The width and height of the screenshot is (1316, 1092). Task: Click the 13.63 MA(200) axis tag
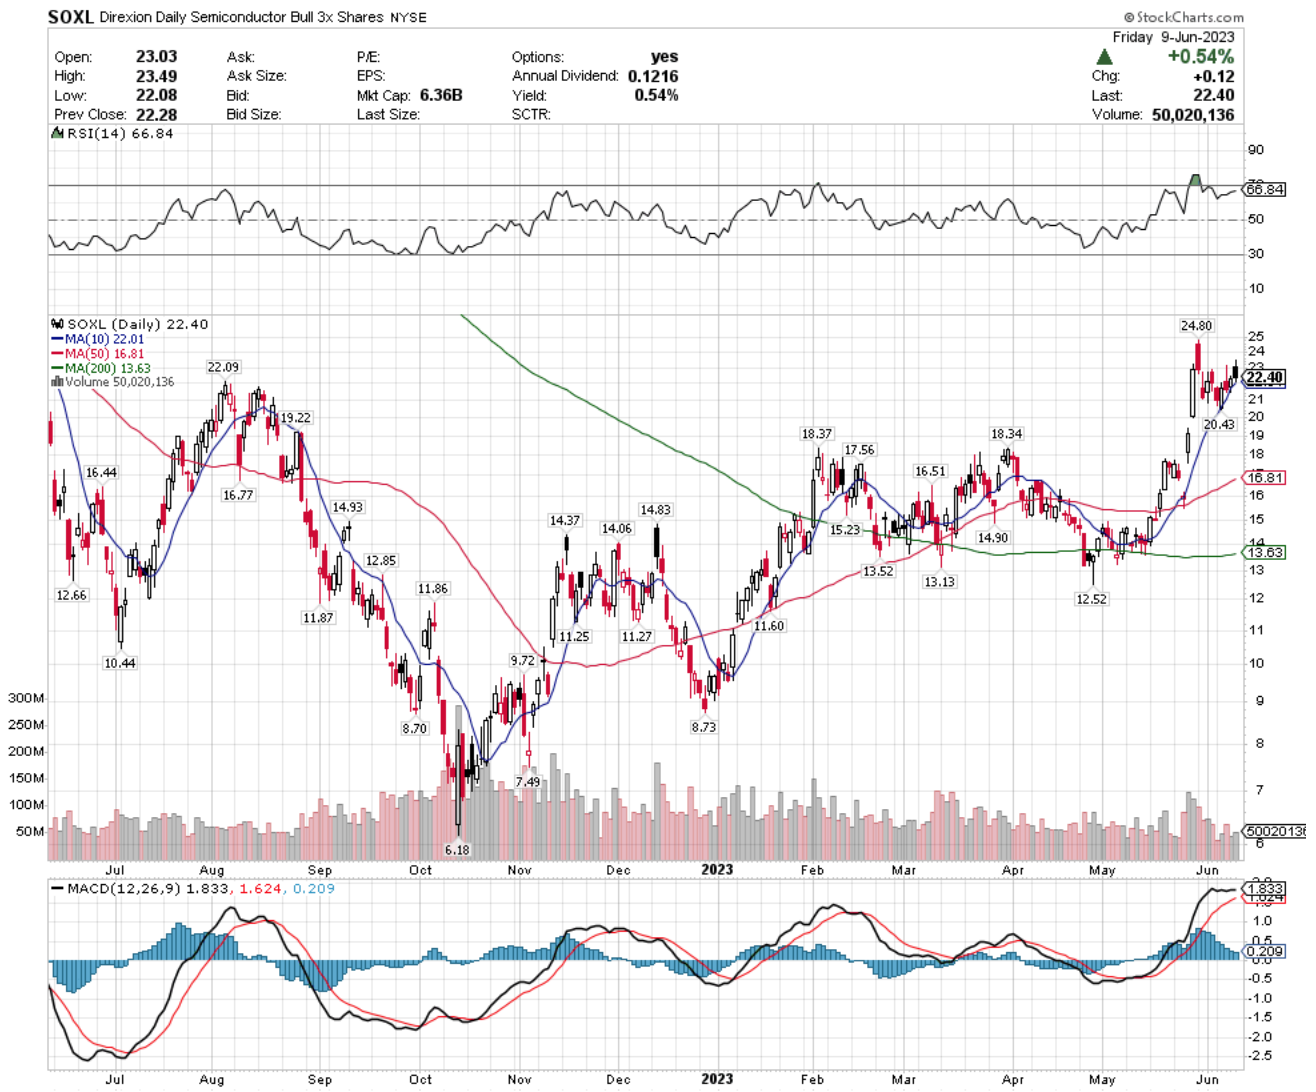coord(1264,552)
